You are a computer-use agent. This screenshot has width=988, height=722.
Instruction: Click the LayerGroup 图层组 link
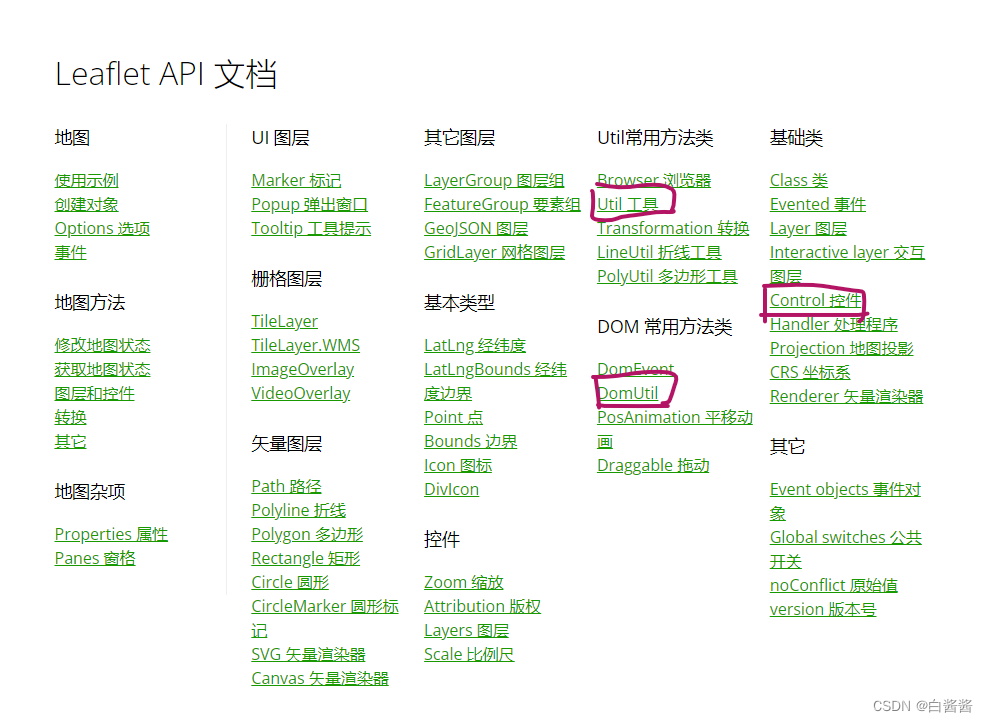494,180
